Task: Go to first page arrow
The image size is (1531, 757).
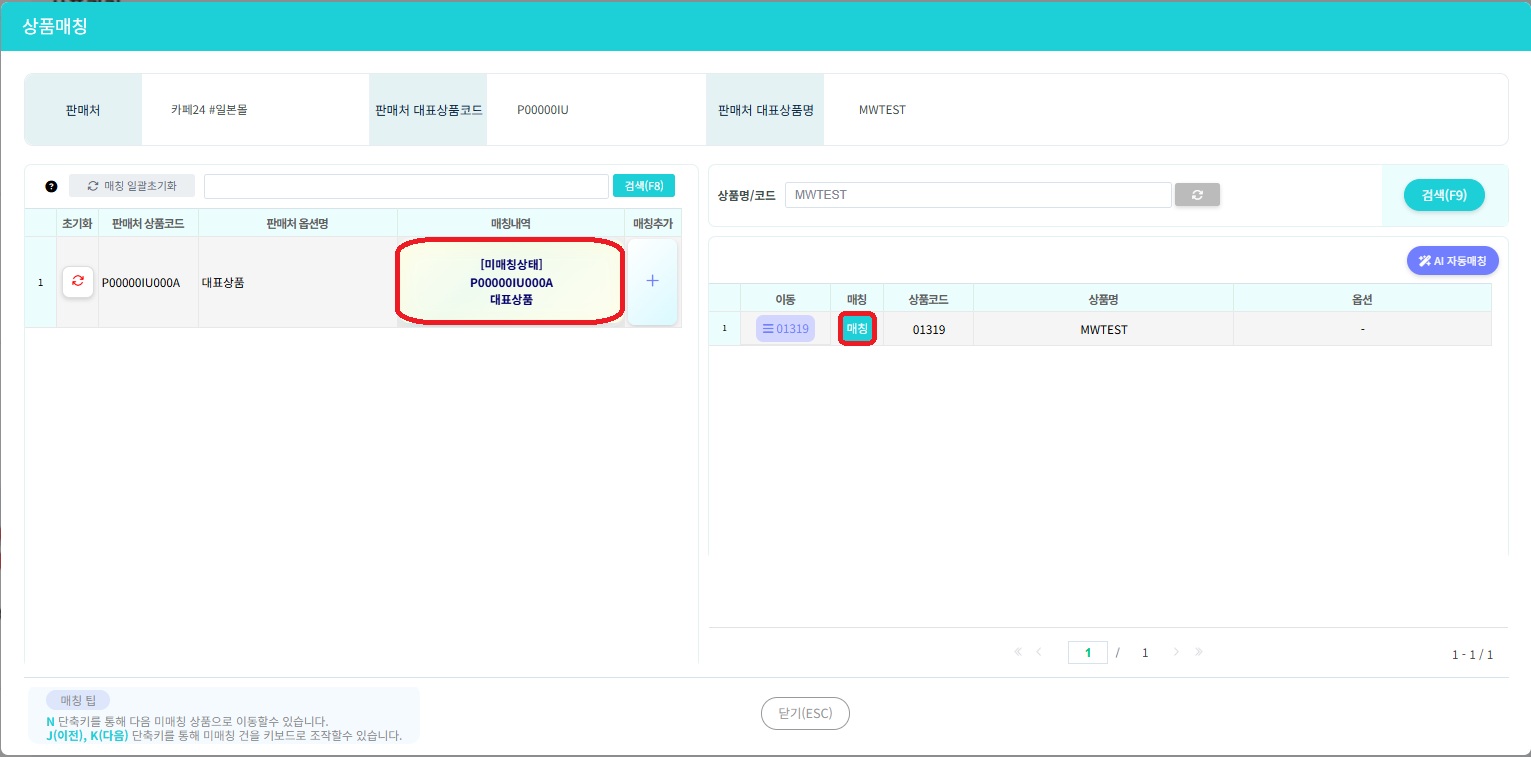Action: [x=1018, y=652]
